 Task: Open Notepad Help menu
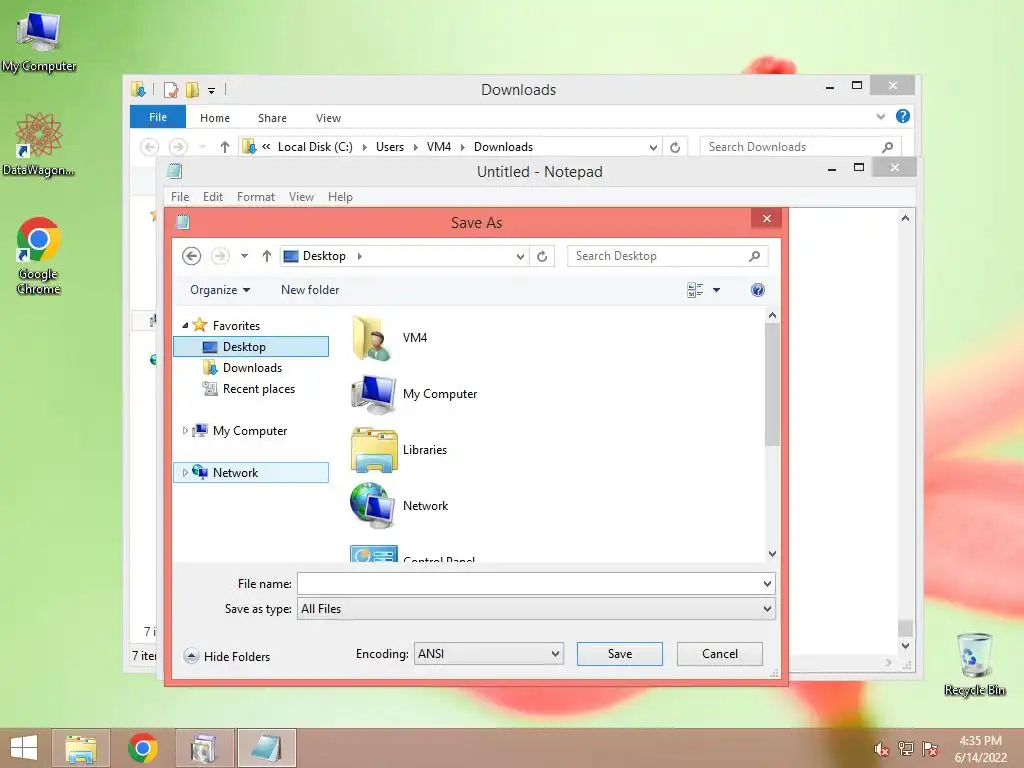(x=340, y=197)
